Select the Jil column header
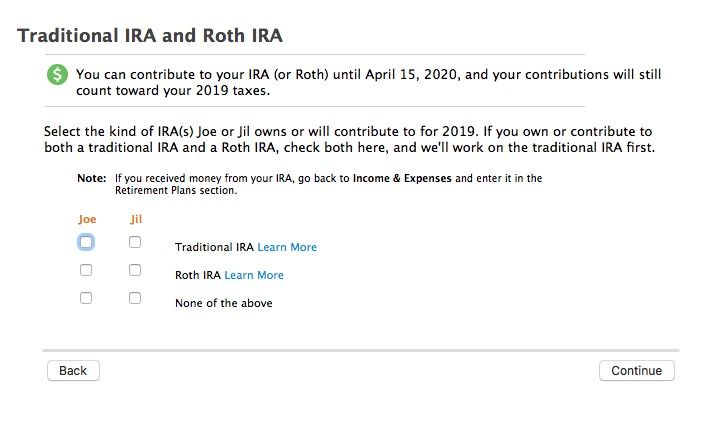Image resolution: width=703 pixels, height=444 pixels. pyautogui.click(x=136, y=219)
